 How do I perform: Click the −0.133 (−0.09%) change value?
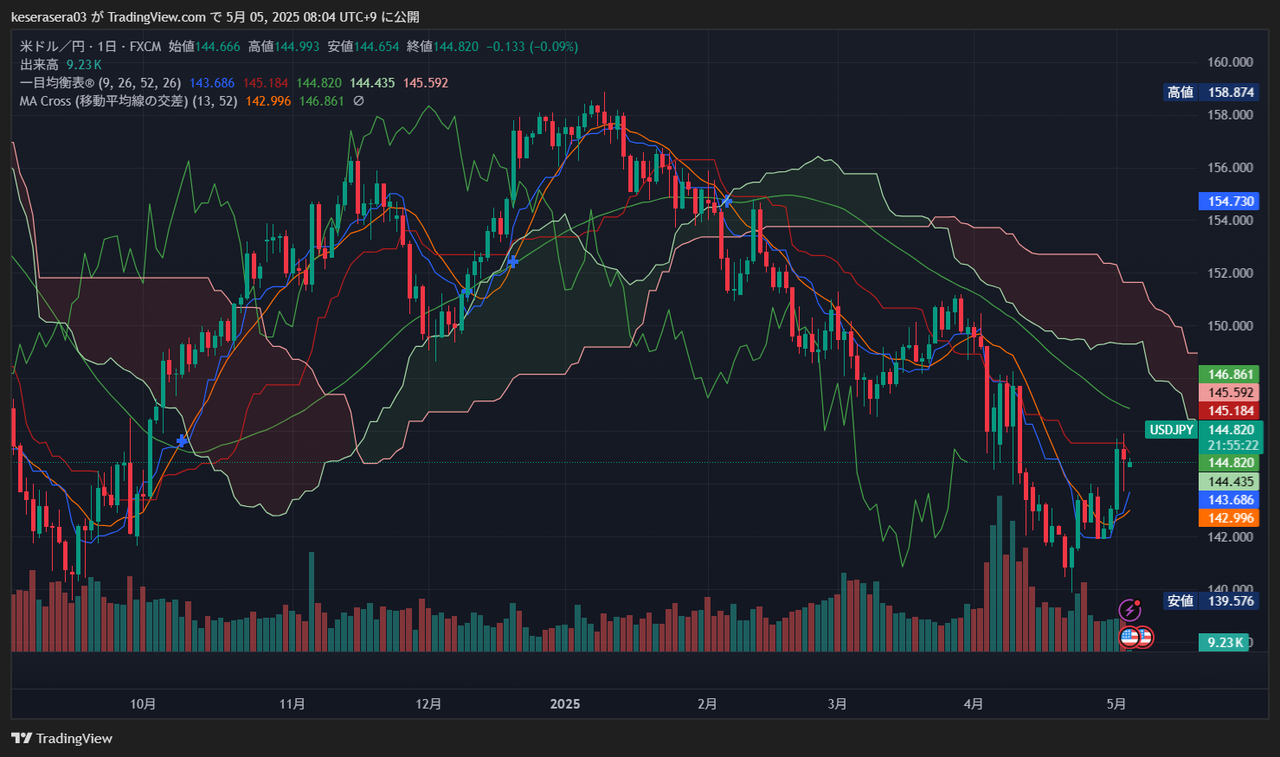532,46
